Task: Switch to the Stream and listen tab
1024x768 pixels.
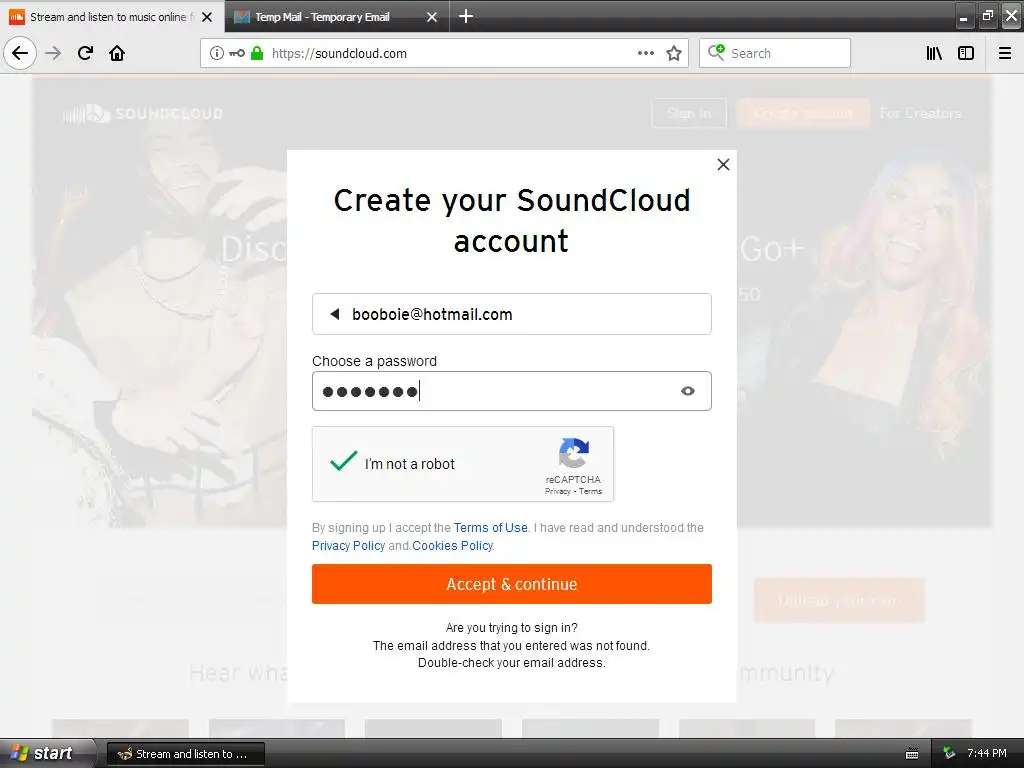Action: [x=112, y=17]
